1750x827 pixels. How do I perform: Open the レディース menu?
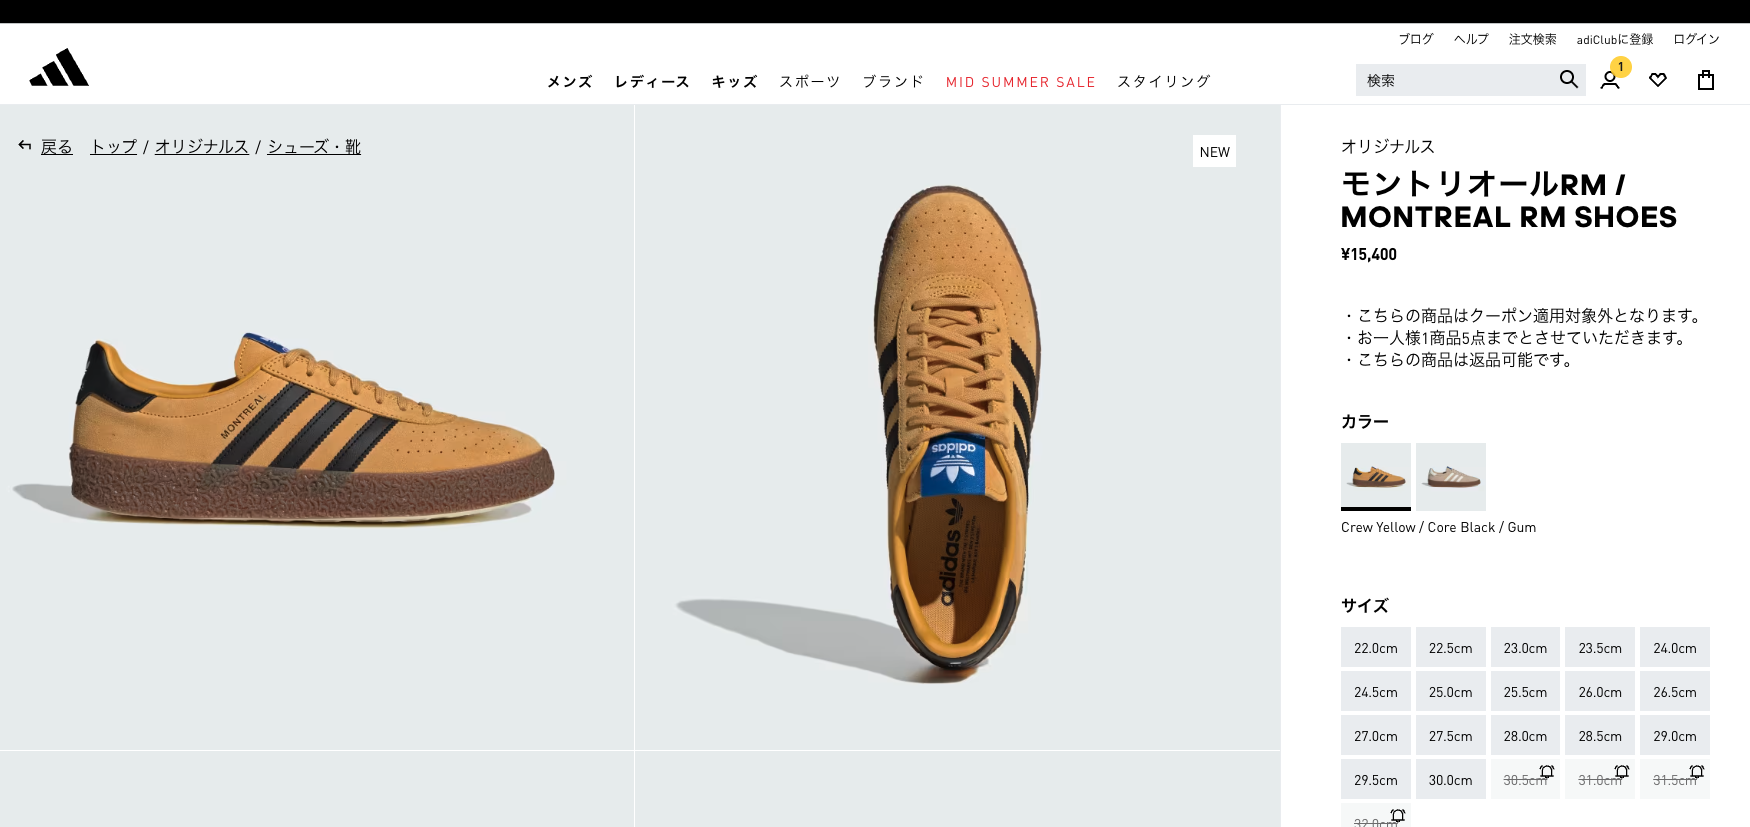652,82
